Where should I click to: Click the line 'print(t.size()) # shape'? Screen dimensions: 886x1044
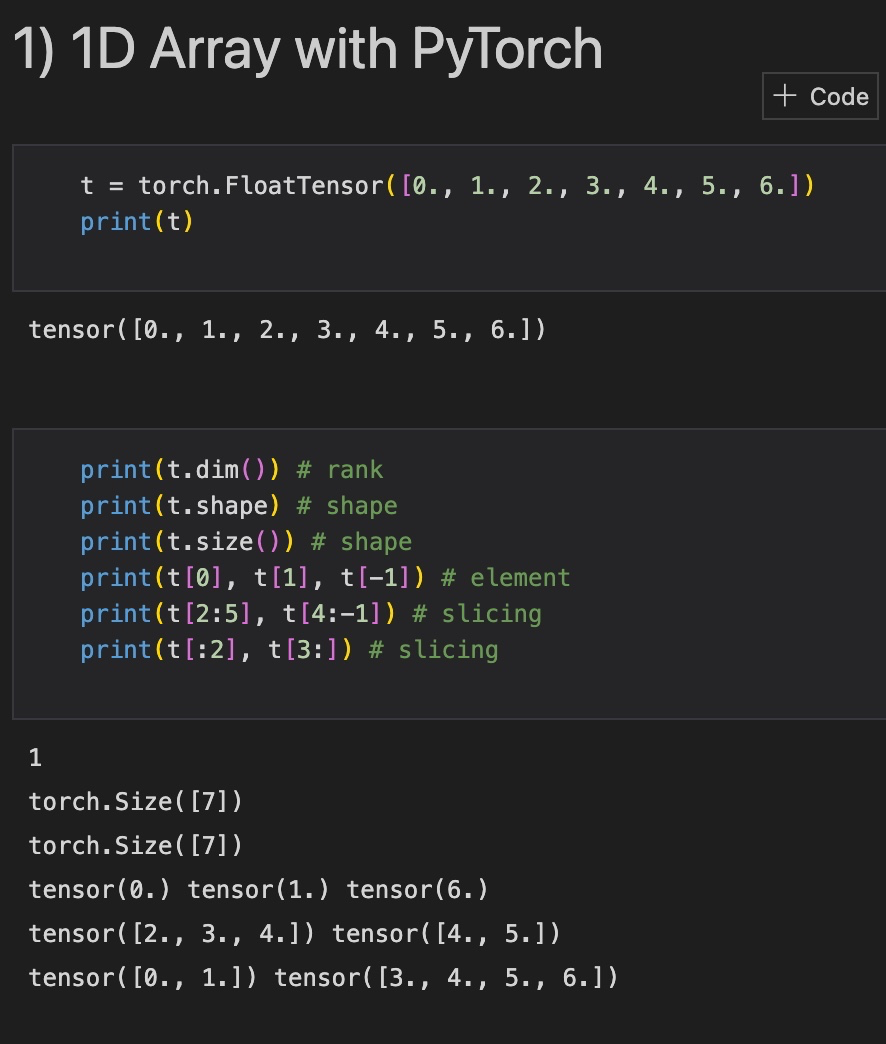pos(246,542)
